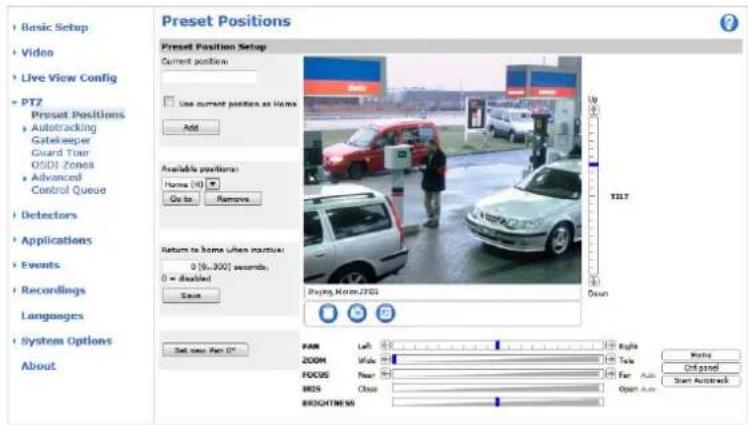Viewport: 748px width, 425px height.
Task: Open the Events menu item
Action: (x=41, y=265)
